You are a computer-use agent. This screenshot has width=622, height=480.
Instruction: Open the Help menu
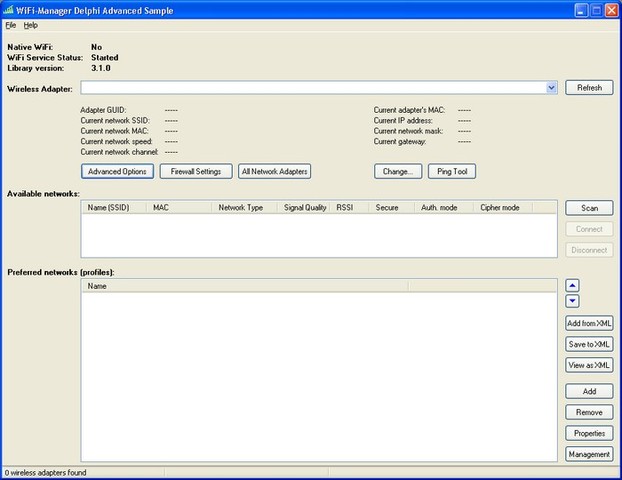pos(31,25)
